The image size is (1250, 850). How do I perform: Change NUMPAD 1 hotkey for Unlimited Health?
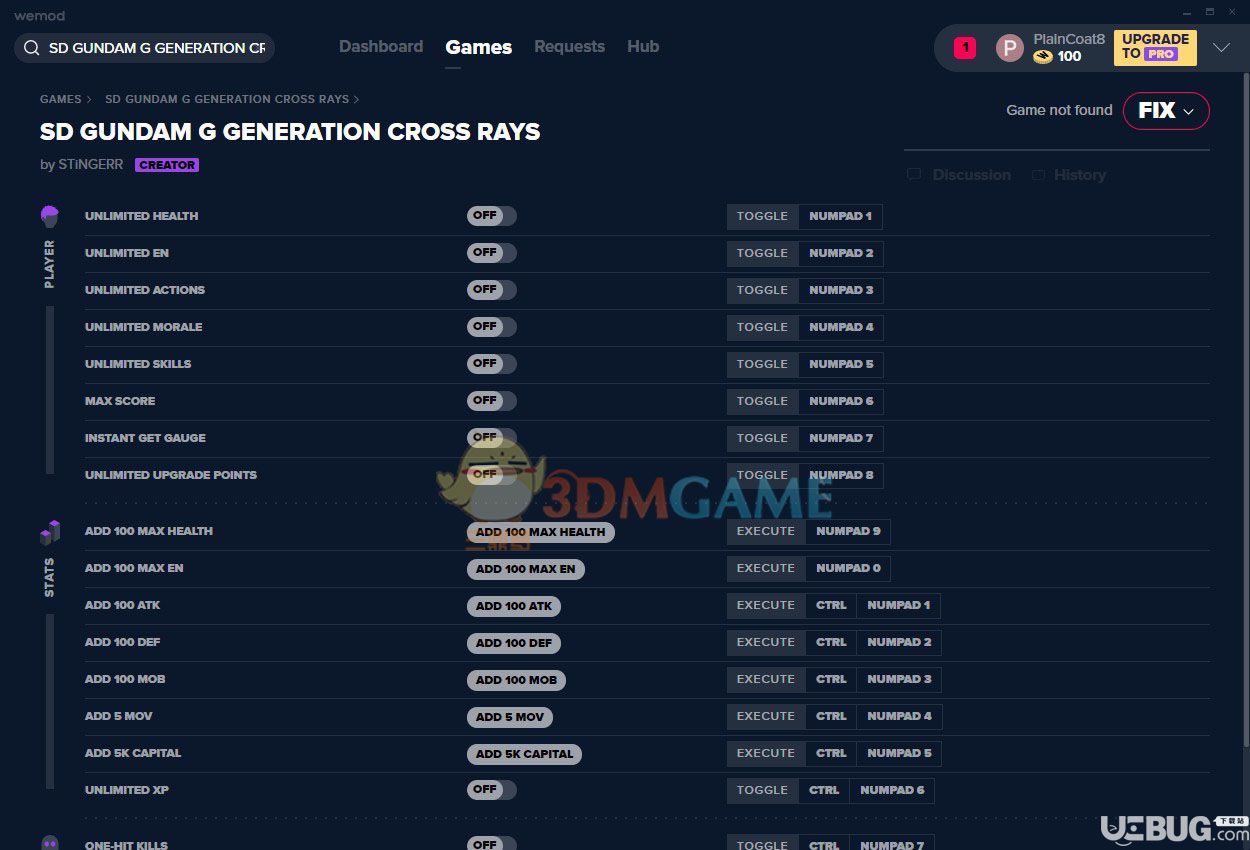840,216
